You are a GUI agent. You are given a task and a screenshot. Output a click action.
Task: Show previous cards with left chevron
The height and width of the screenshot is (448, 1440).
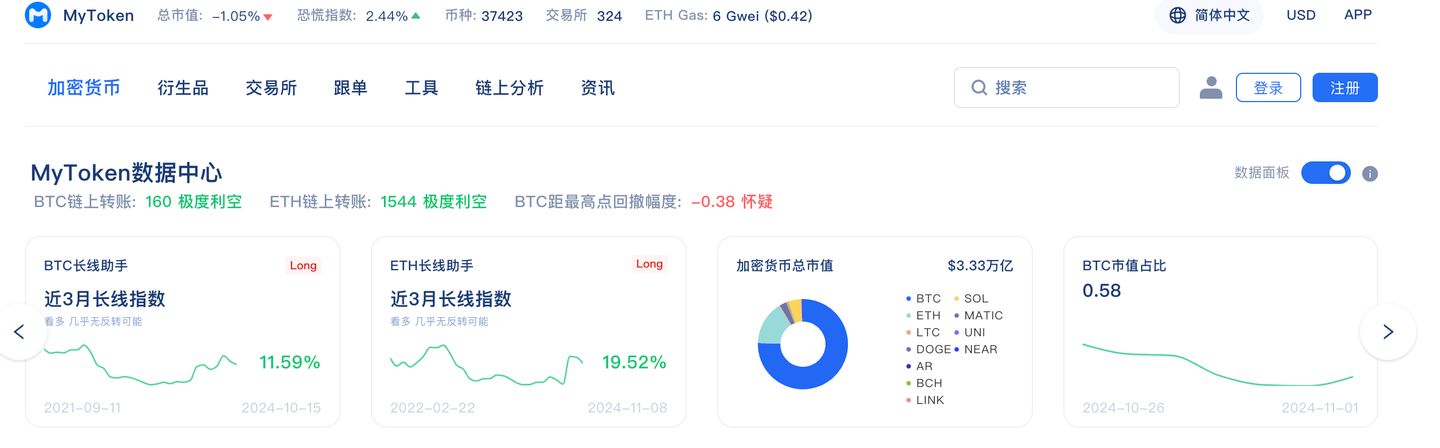tap(19, 332)
